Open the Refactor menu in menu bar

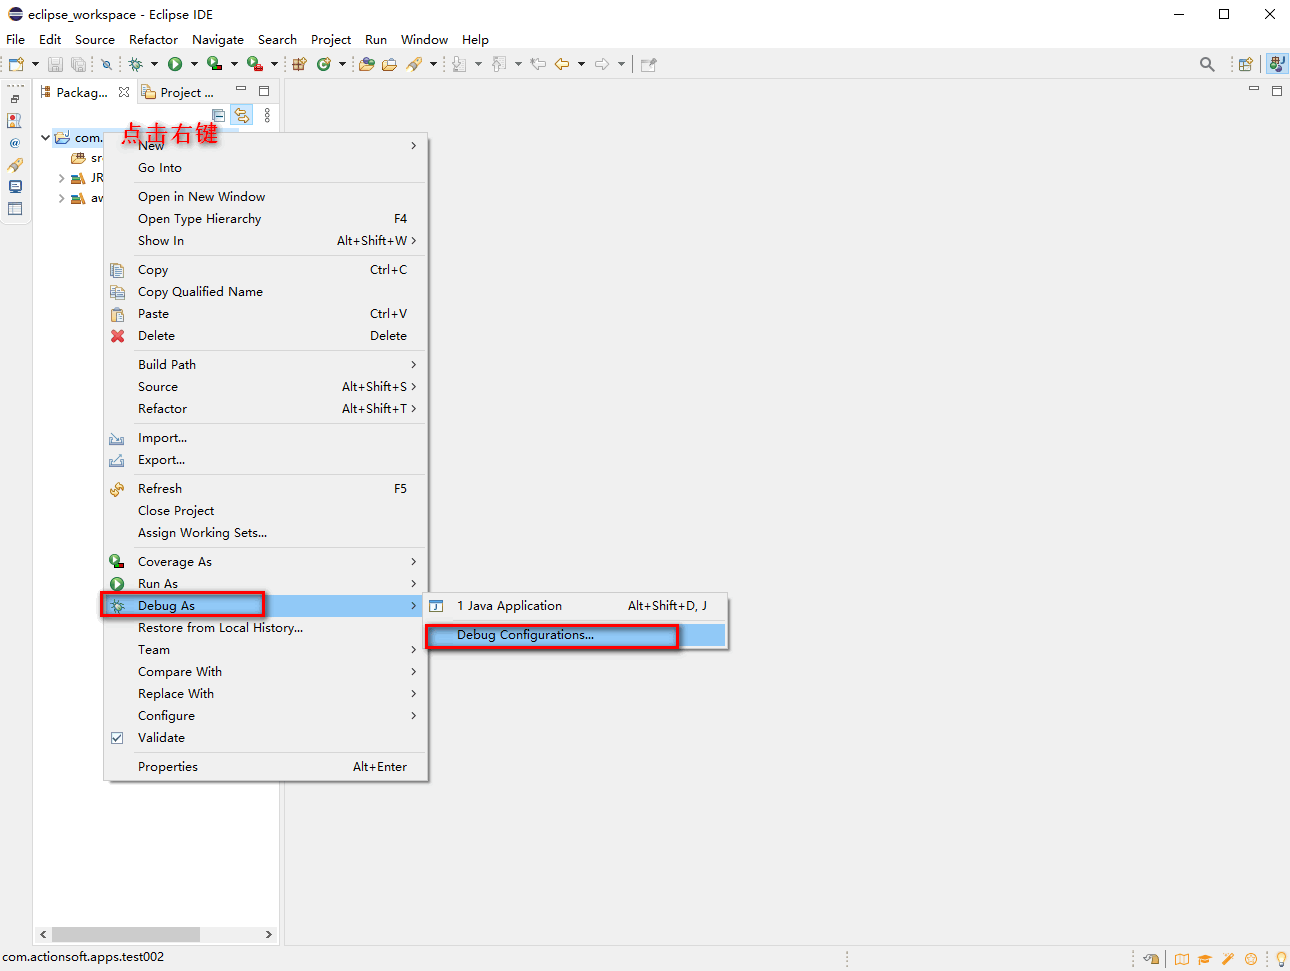[x=153, y=40]
